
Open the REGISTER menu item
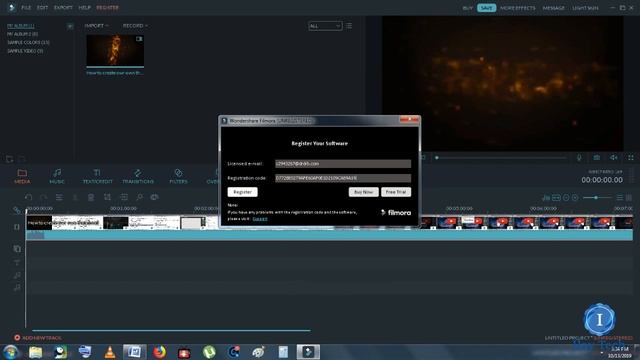tap(107, 8)
